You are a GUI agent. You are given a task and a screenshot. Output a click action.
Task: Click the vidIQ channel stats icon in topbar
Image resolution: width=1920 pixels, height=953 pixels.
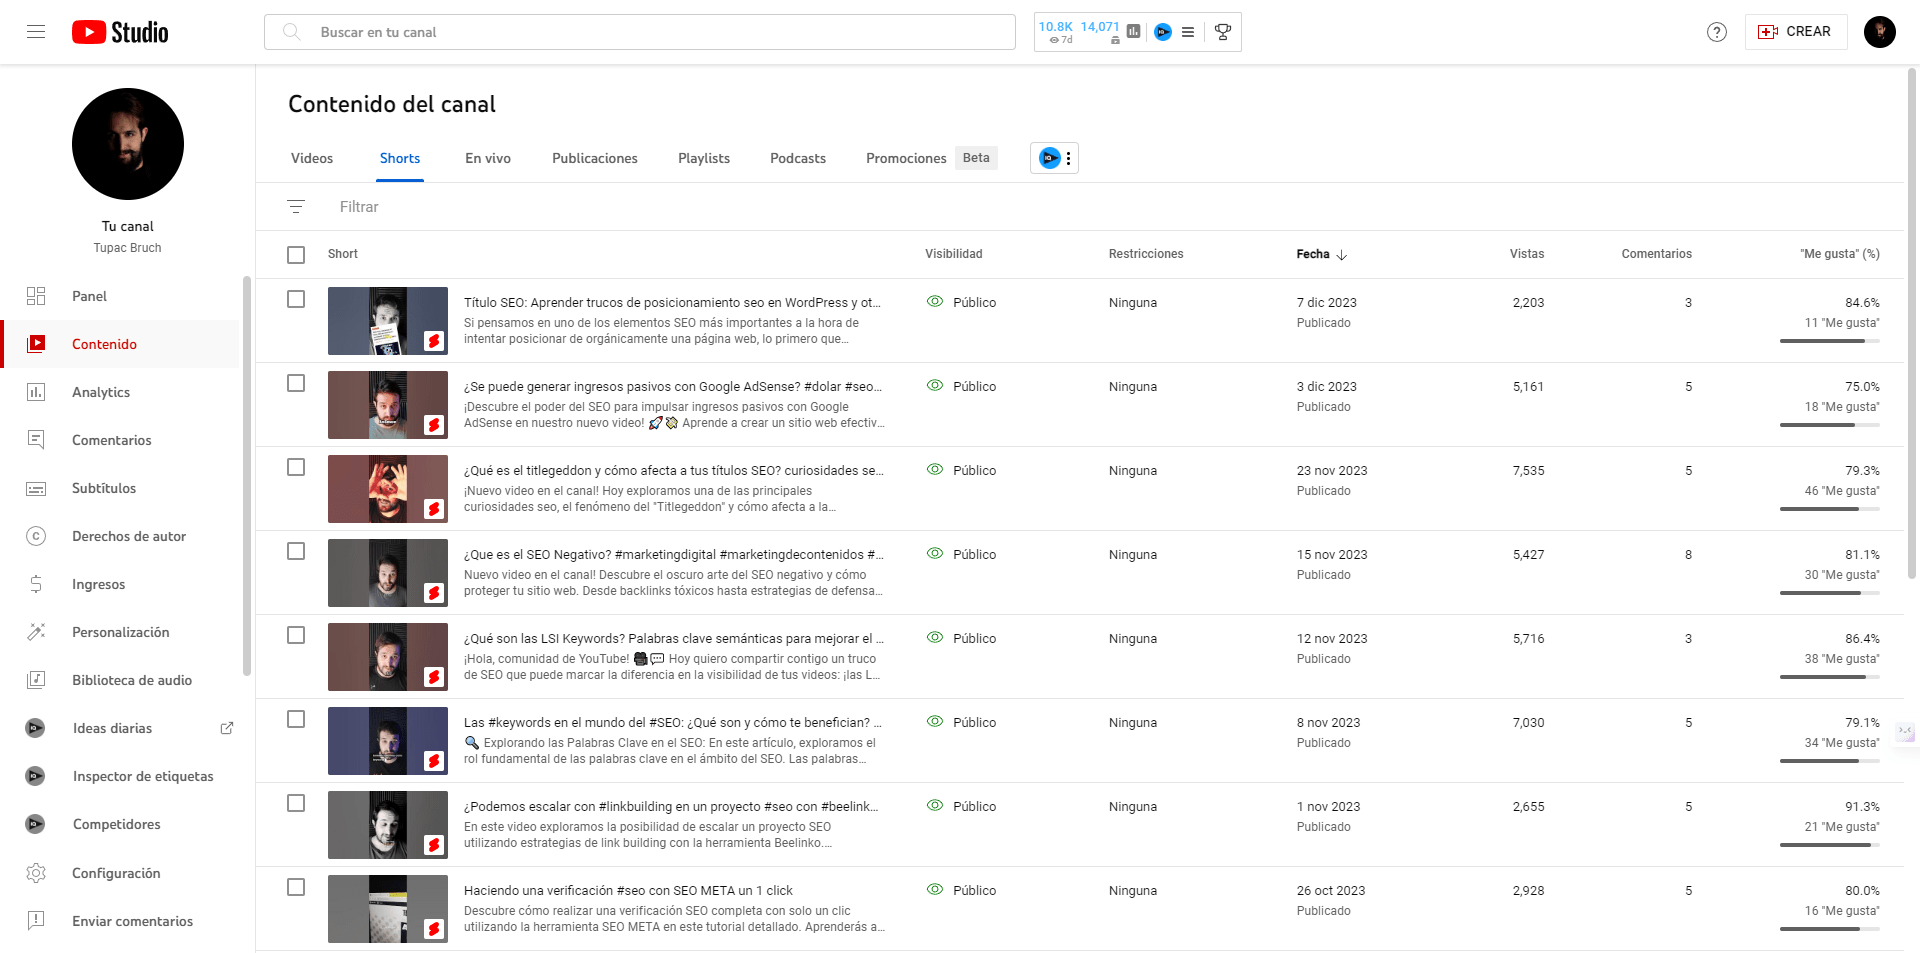pyautogui.click(x=1162, y=32)
